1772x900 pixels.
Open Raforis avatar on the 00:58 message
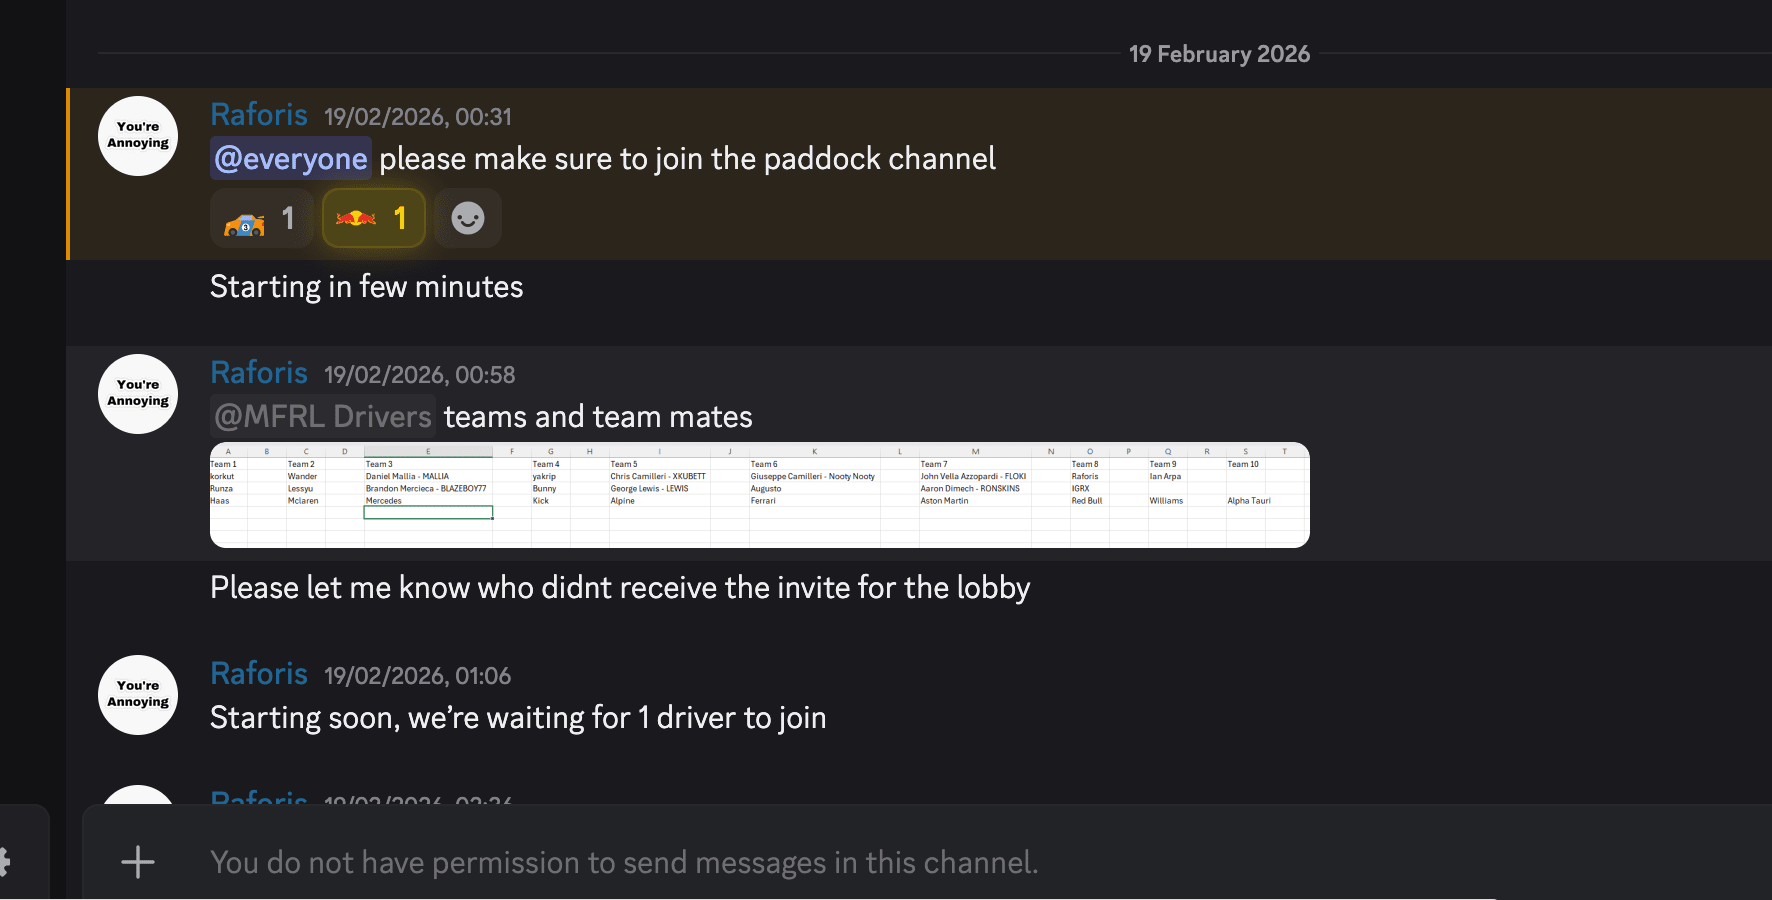(138, 394)
